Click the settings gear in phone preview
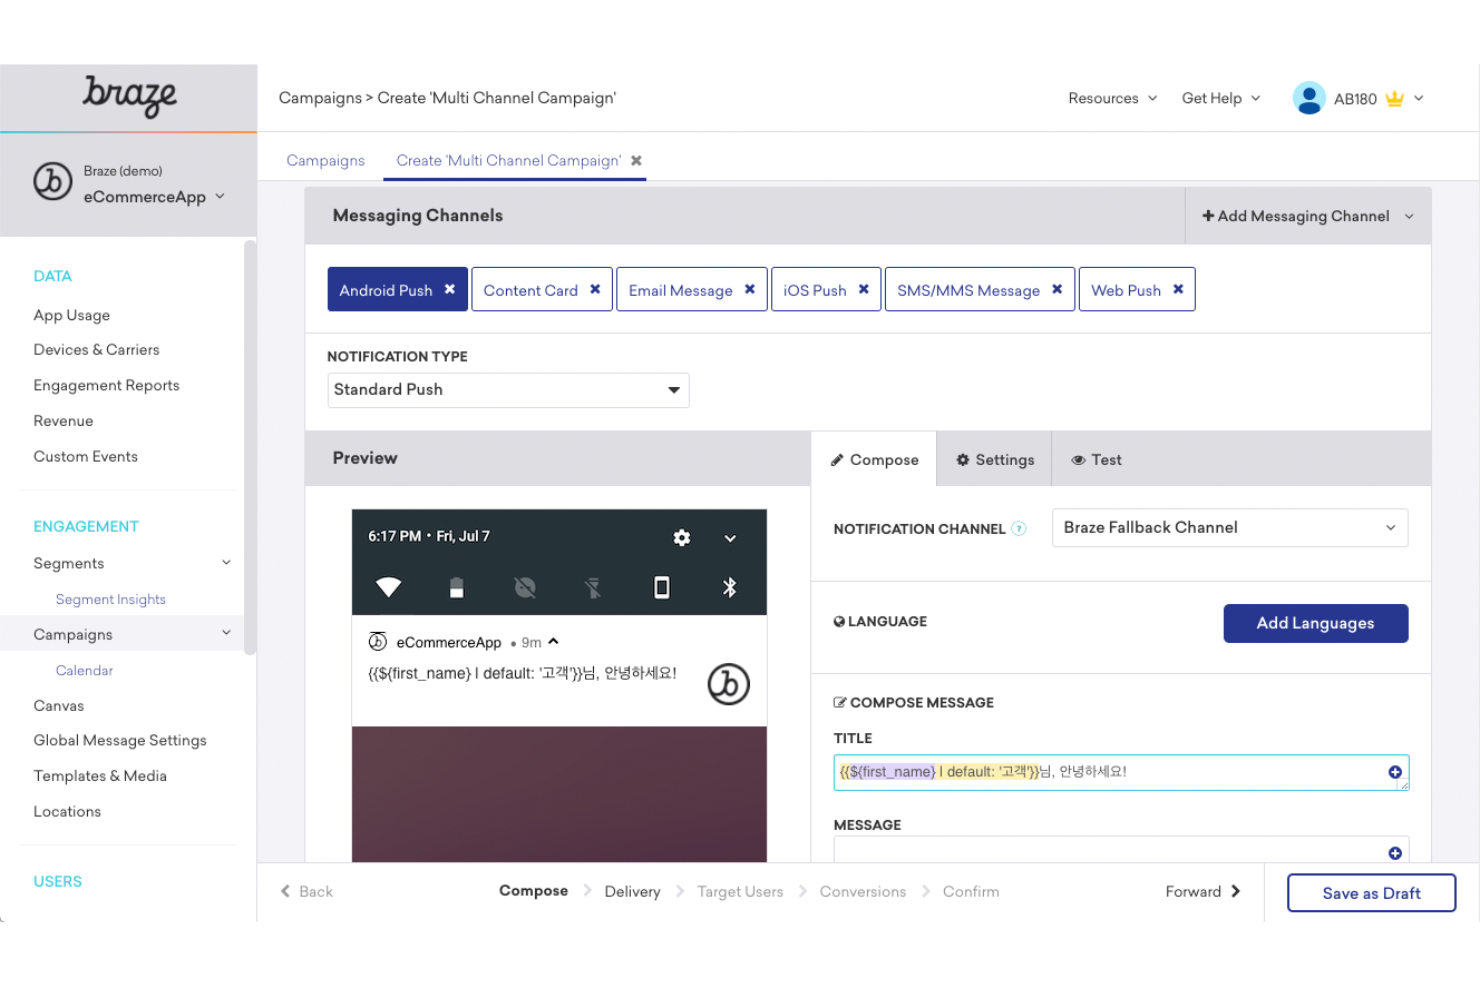Screen dimensions: 1480x987 682,537
